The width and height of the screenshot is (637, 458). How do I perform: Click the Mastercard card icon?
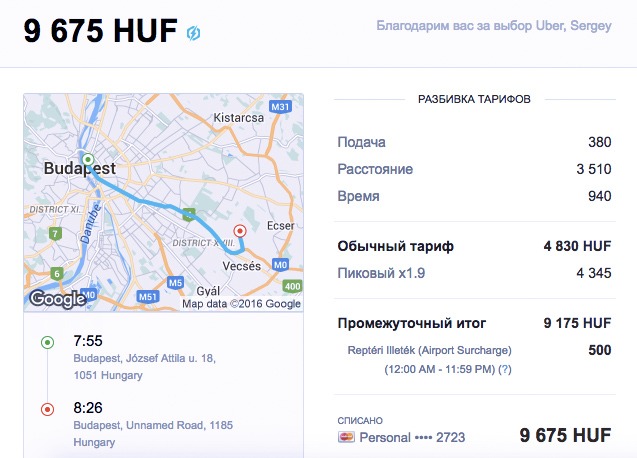[x=347, y=437]
